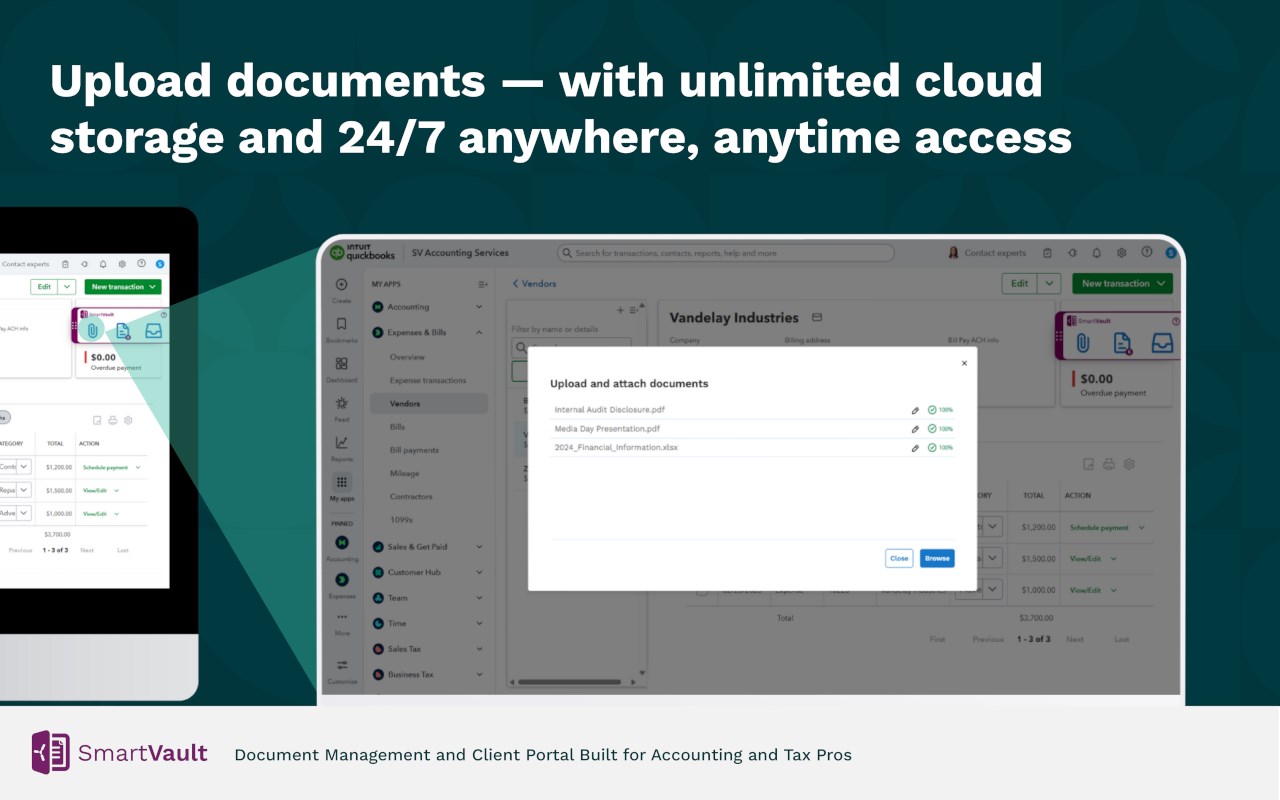
Task: Open the profile avatar in main window header
Action: click(1170, 253)
